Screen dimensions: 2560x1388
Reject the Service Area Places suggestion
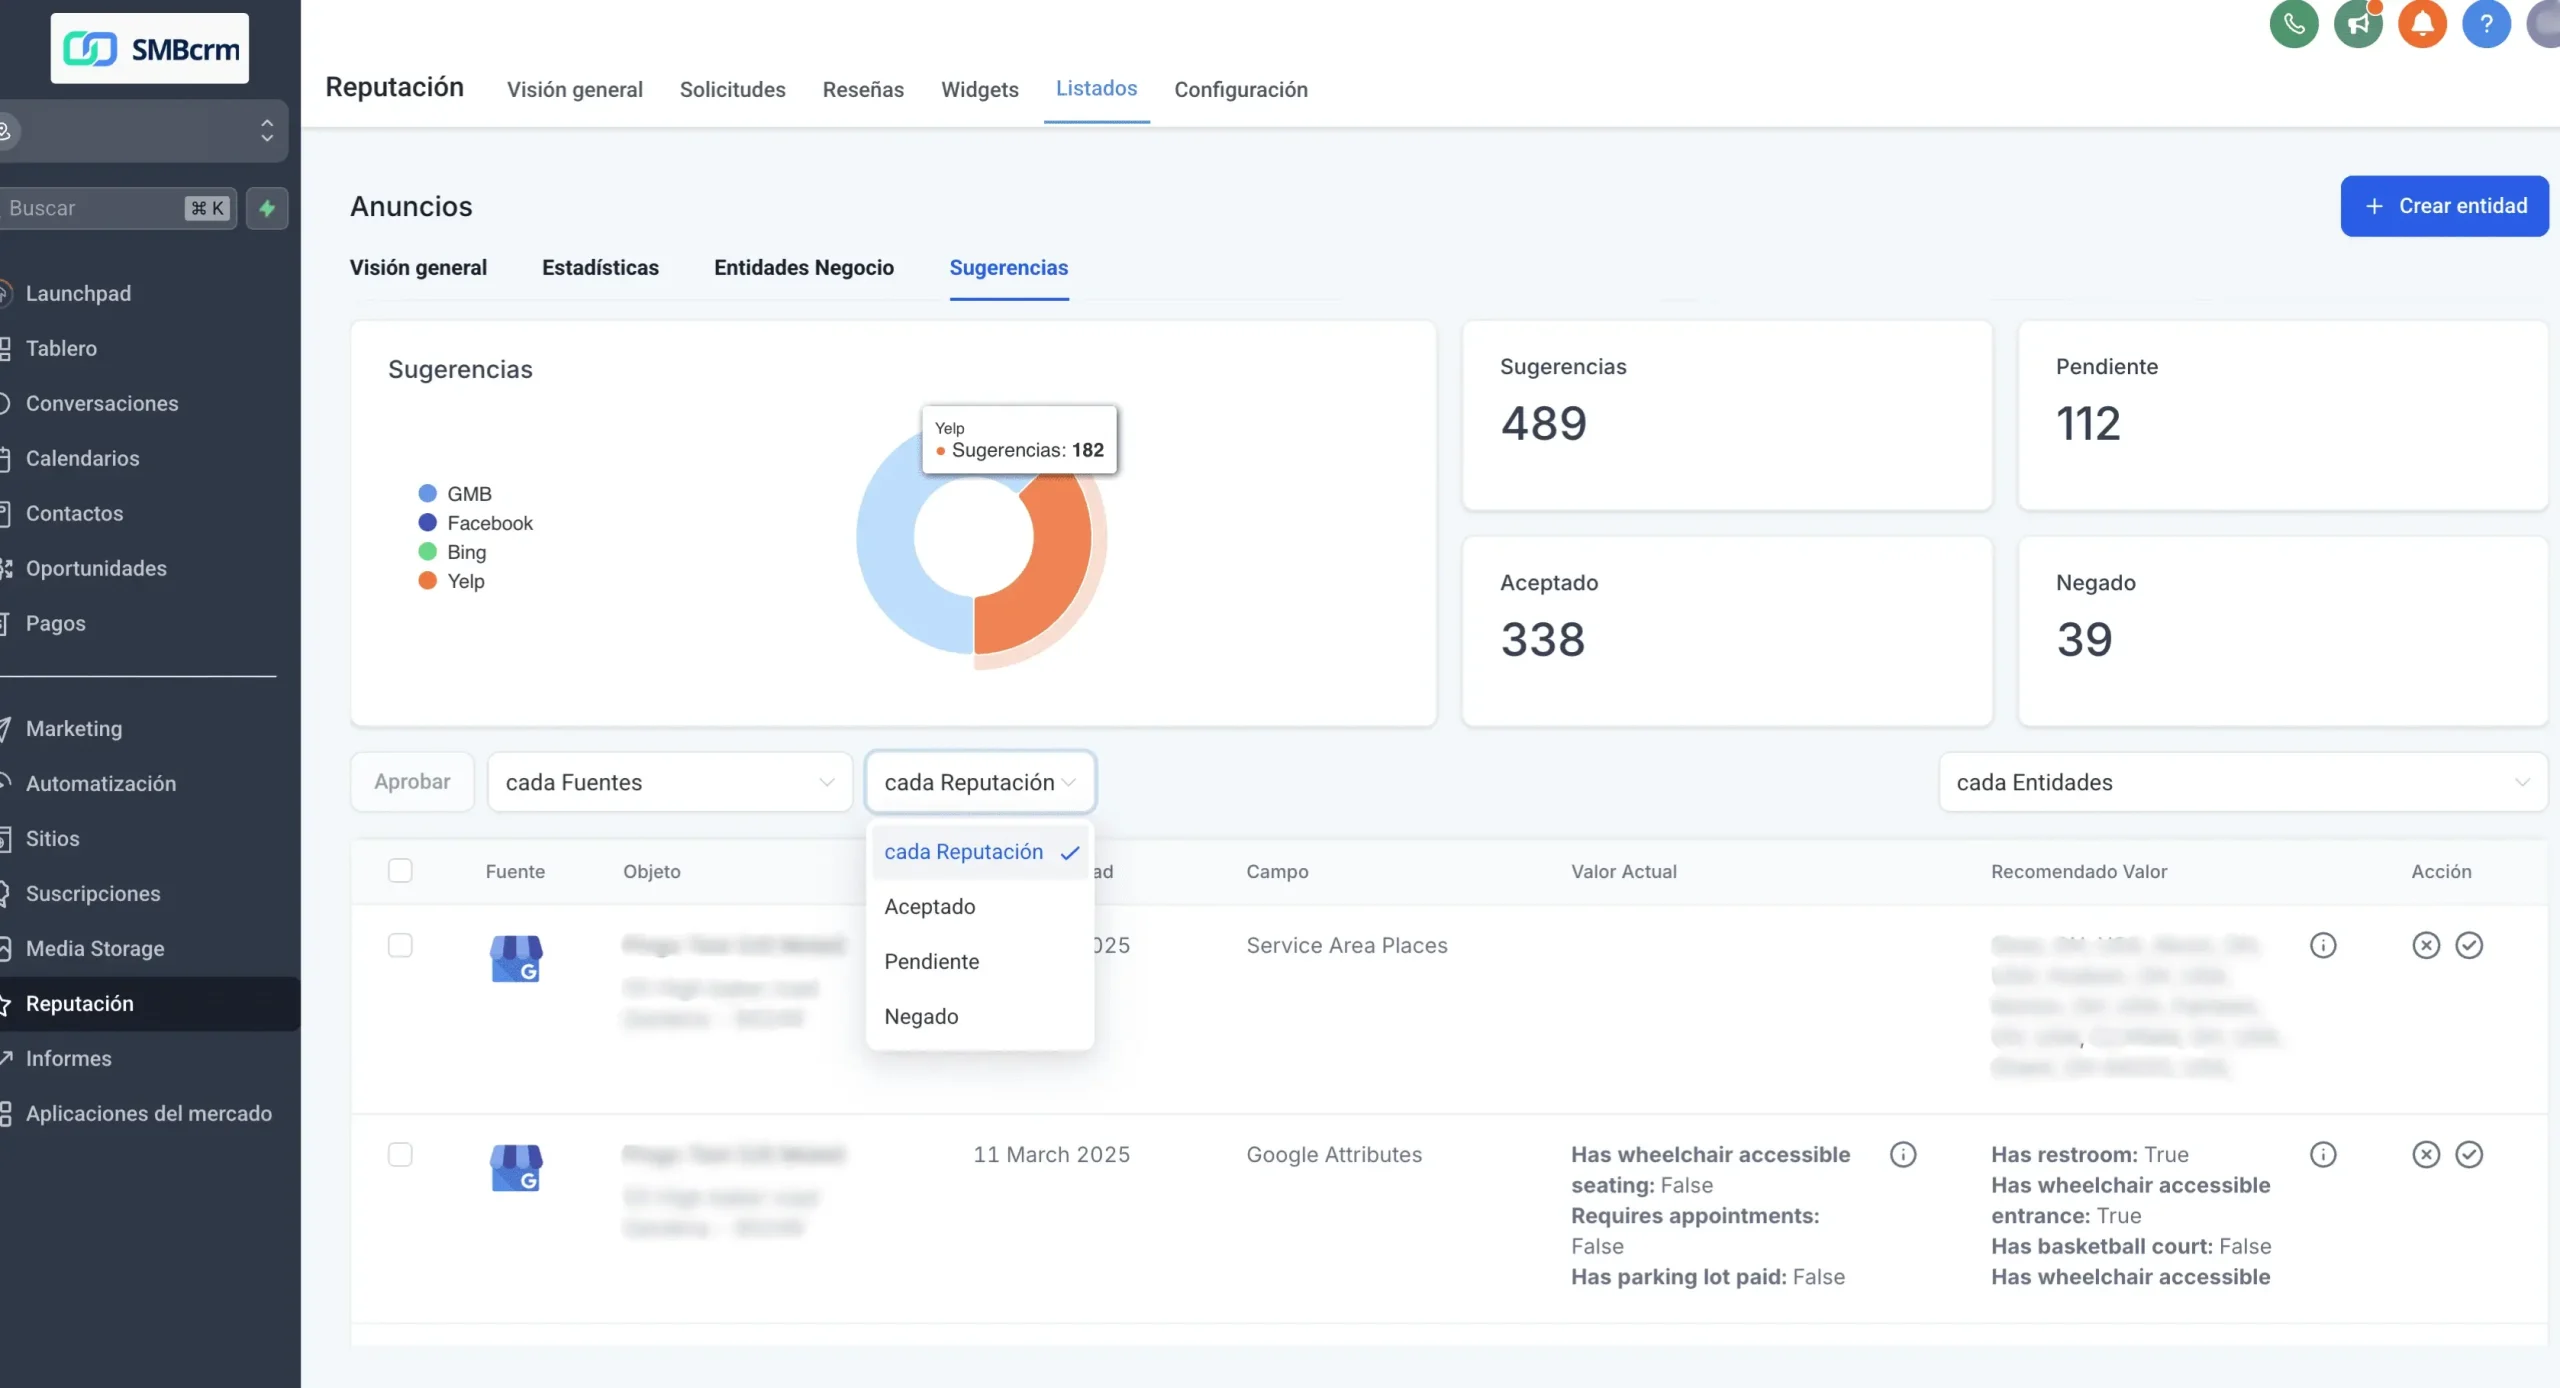[2426, 945]
